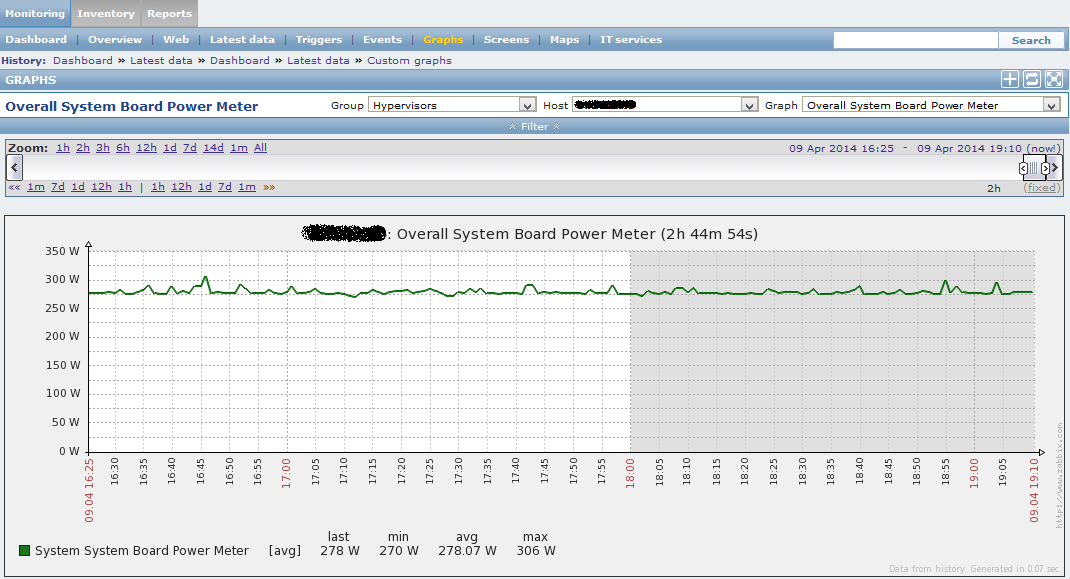
Task: Click System System Board Power Meter legend label
Action: pyautogui.click(x=142, y=550)
